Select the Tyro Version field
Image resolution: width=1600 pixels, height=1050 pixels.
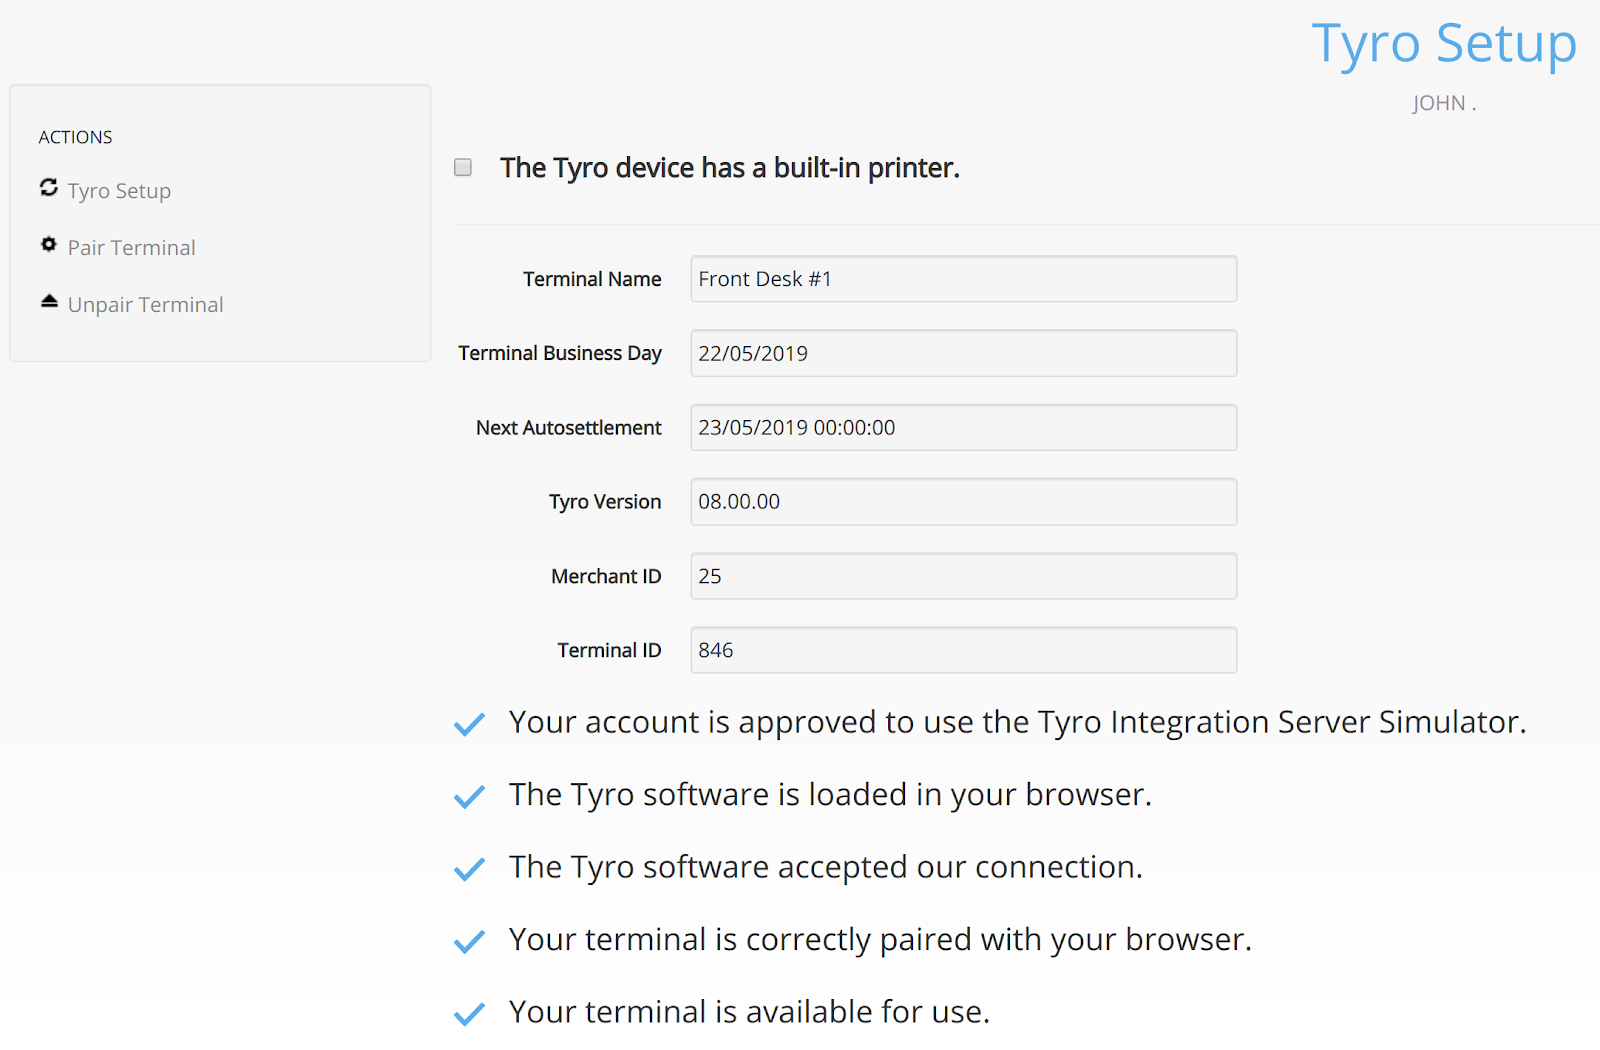pos(964,501)
